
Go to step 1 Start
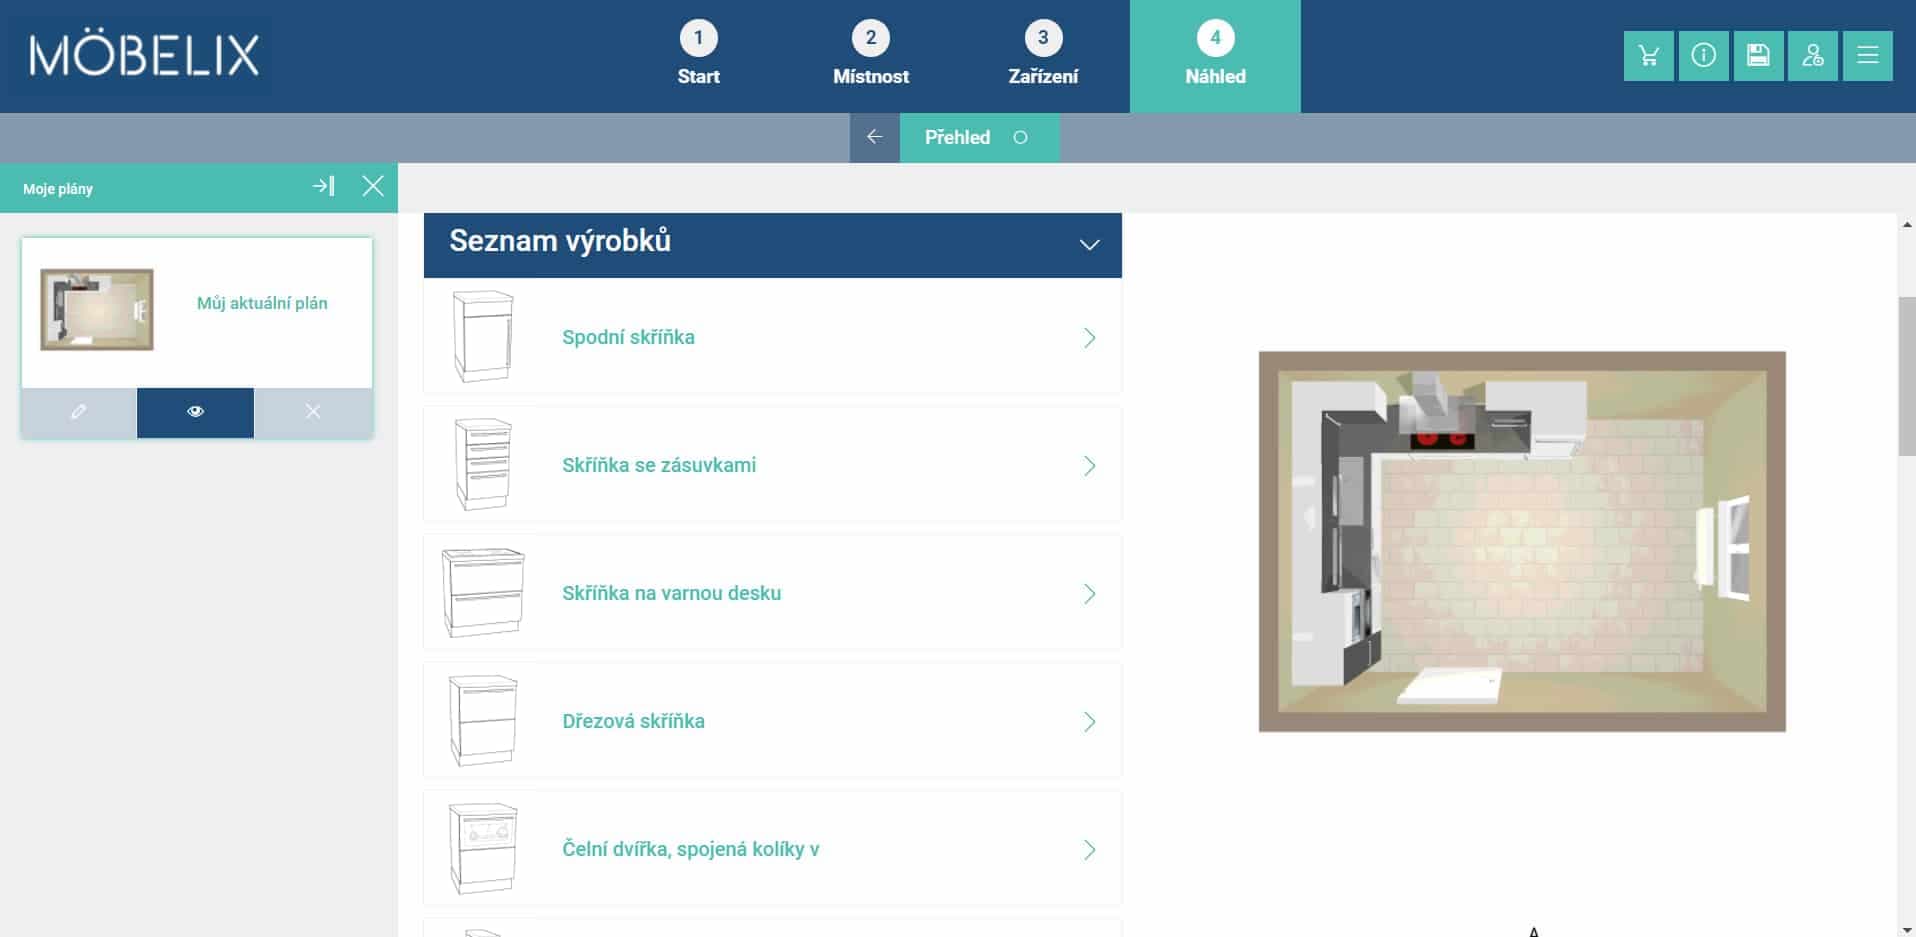(698, 56)
